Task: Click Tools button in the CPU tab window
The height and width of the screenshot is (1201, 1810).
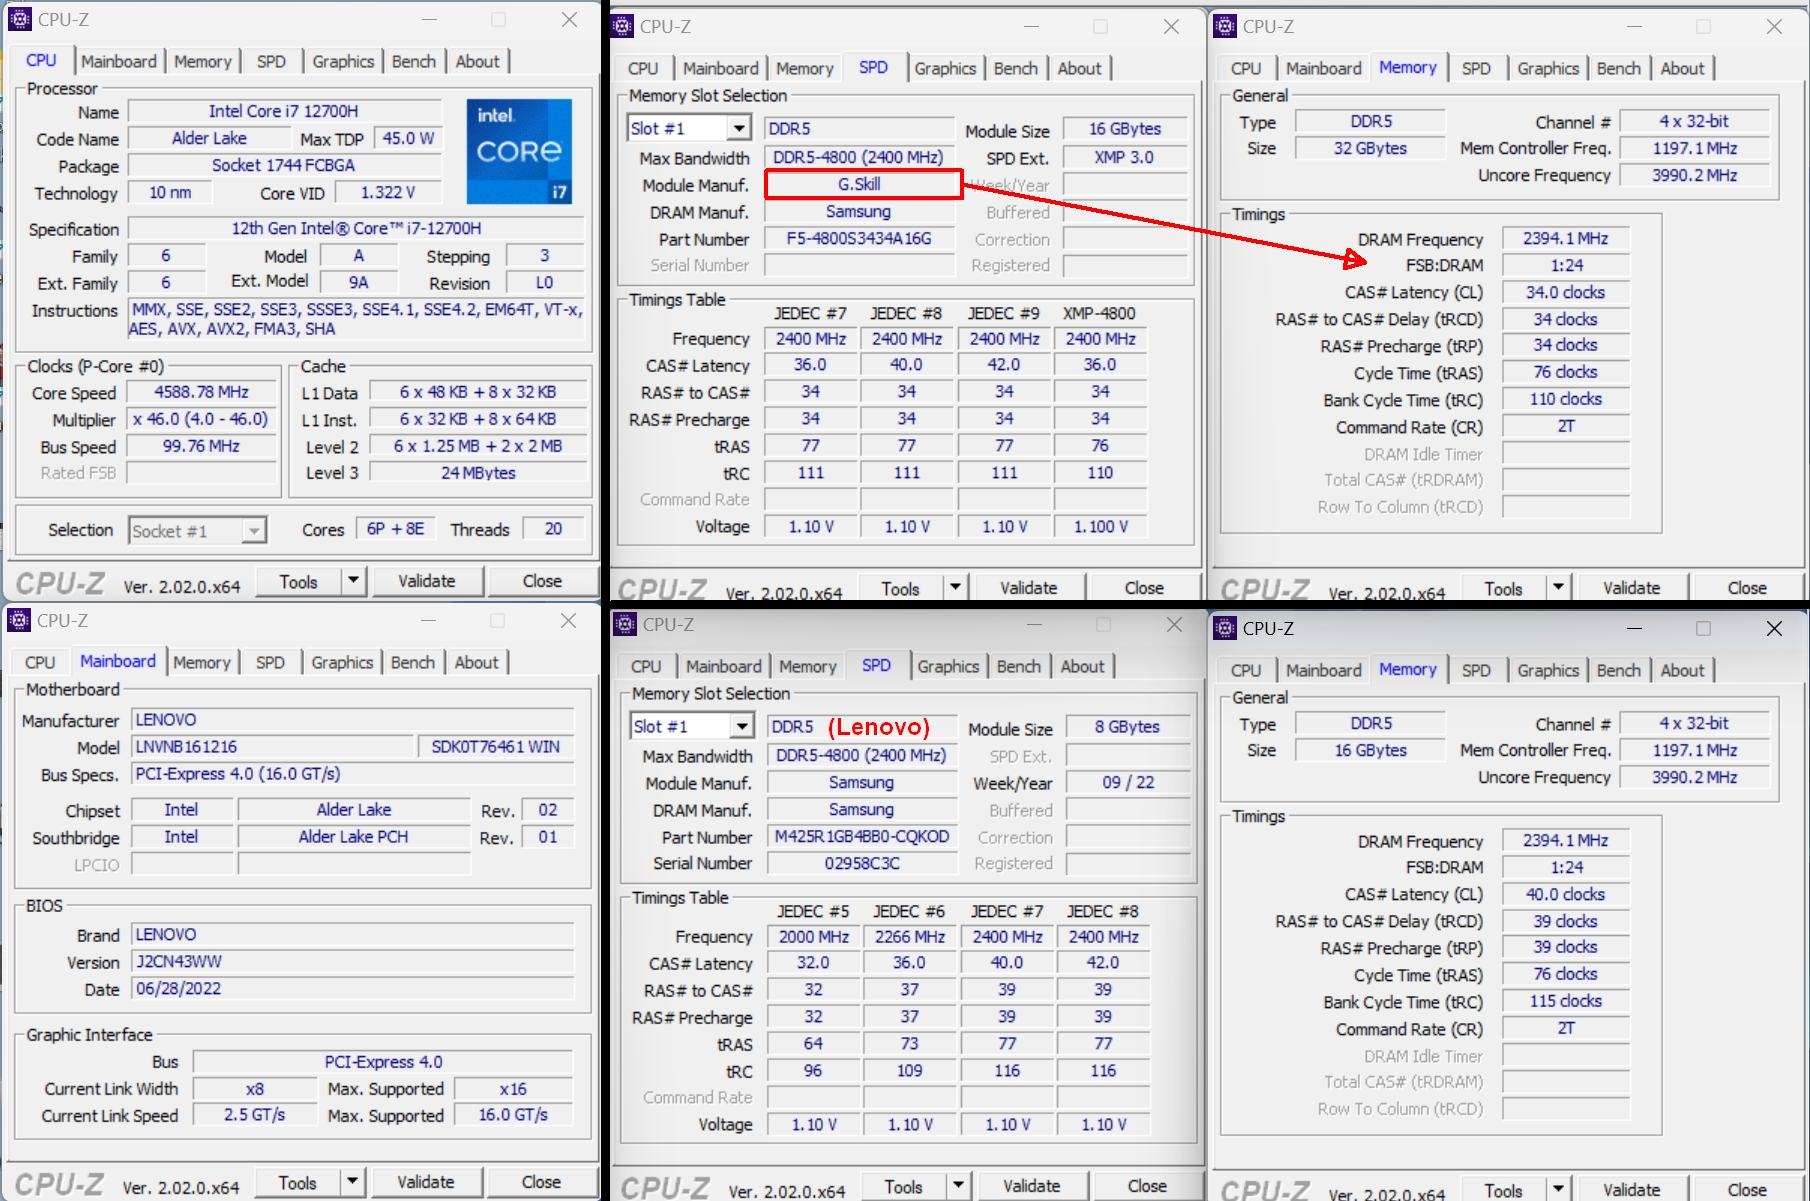Action: pyautogui.click(x=299, y=581)
